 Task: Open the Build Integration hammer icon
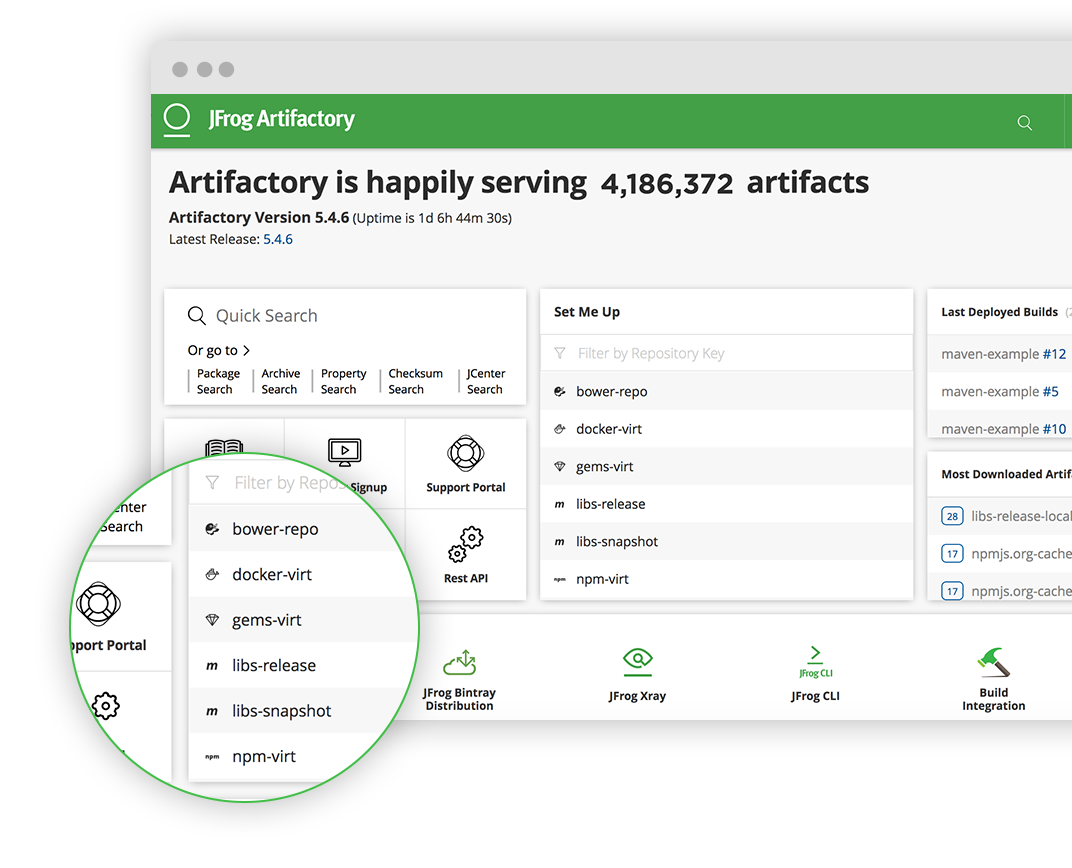click(x=993, y=662)
